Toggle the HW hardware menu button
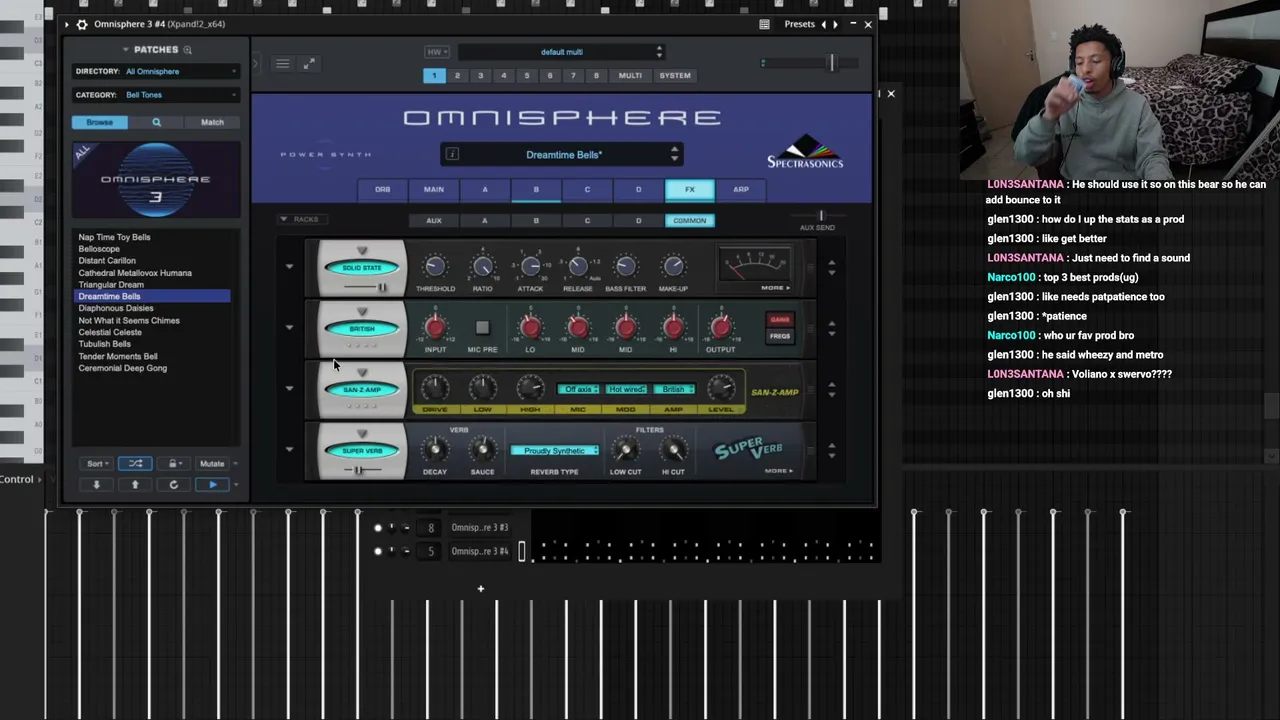The image size is (1280, 720). coord(436,52)
